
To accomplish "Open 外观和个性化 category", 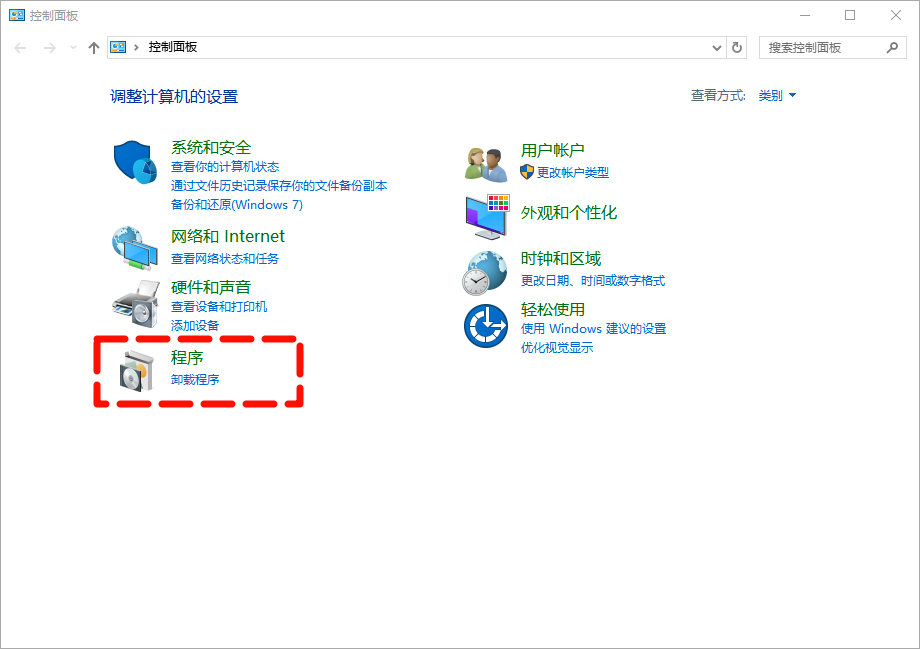I will tap(569, 212).
